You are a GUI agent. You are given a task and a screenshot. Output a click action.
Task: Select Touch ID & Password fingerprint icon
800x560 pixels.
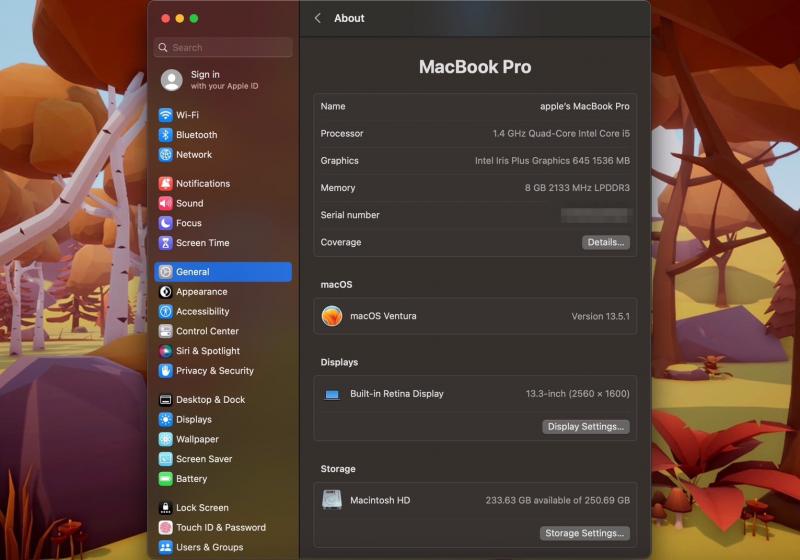(x=165, y=527)
